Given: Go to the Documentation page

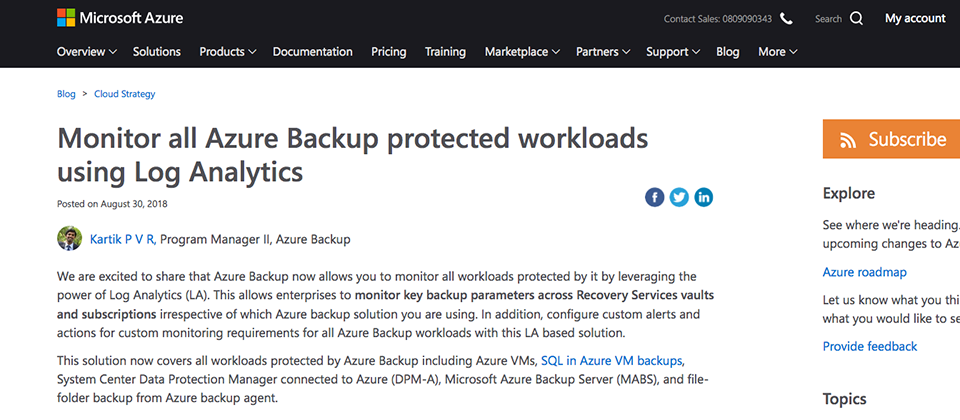Looking at the screenshot, I should point(312,52).
